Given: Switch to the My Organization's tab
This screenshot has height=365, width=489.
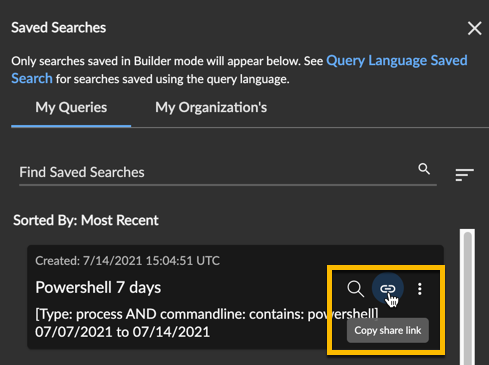Looking at the screenshot, I should pos(211,108).
